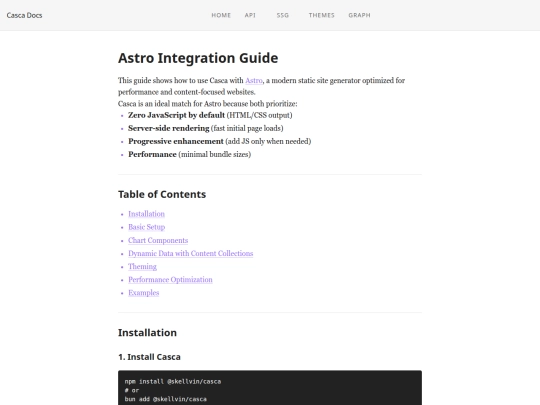
Task: Open the API nav item
Action: pos(250,15)
